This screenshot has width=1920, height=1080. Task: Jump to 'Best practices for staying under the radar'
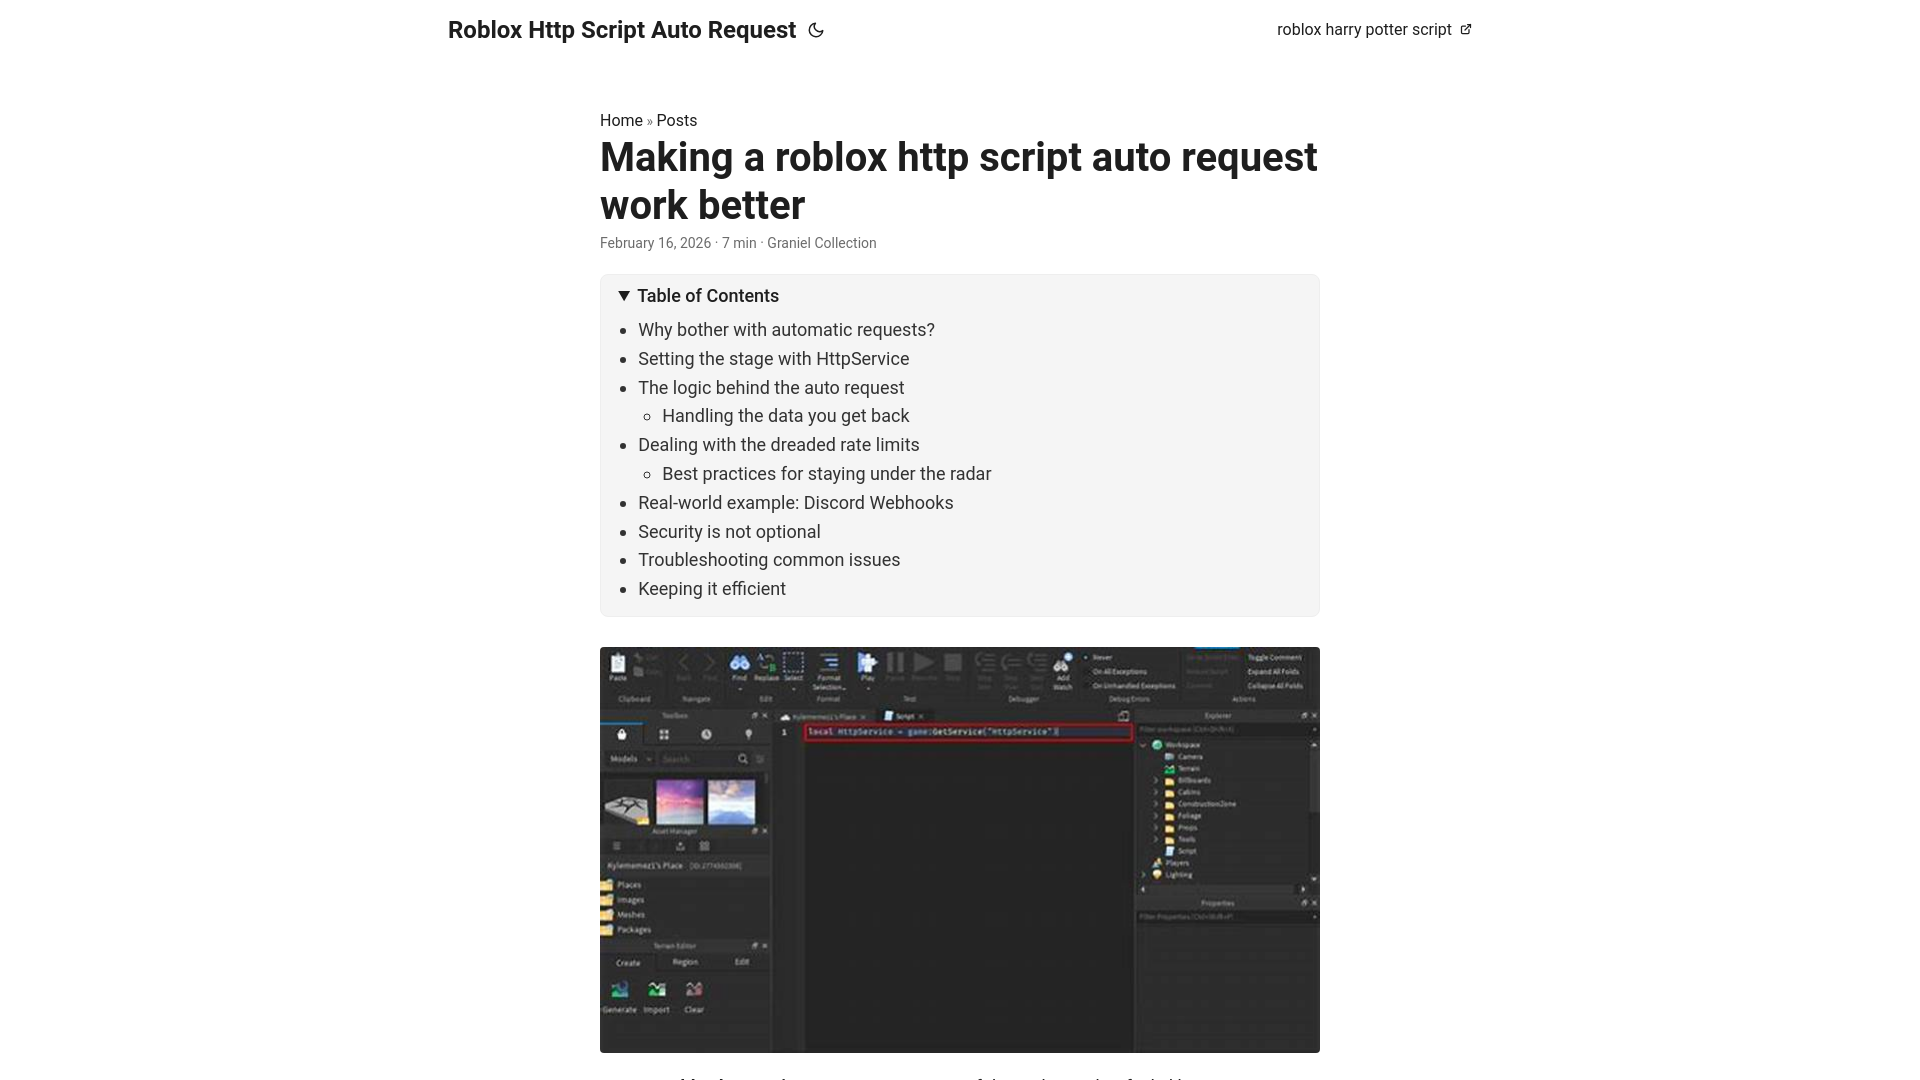(x=827, y=474)
